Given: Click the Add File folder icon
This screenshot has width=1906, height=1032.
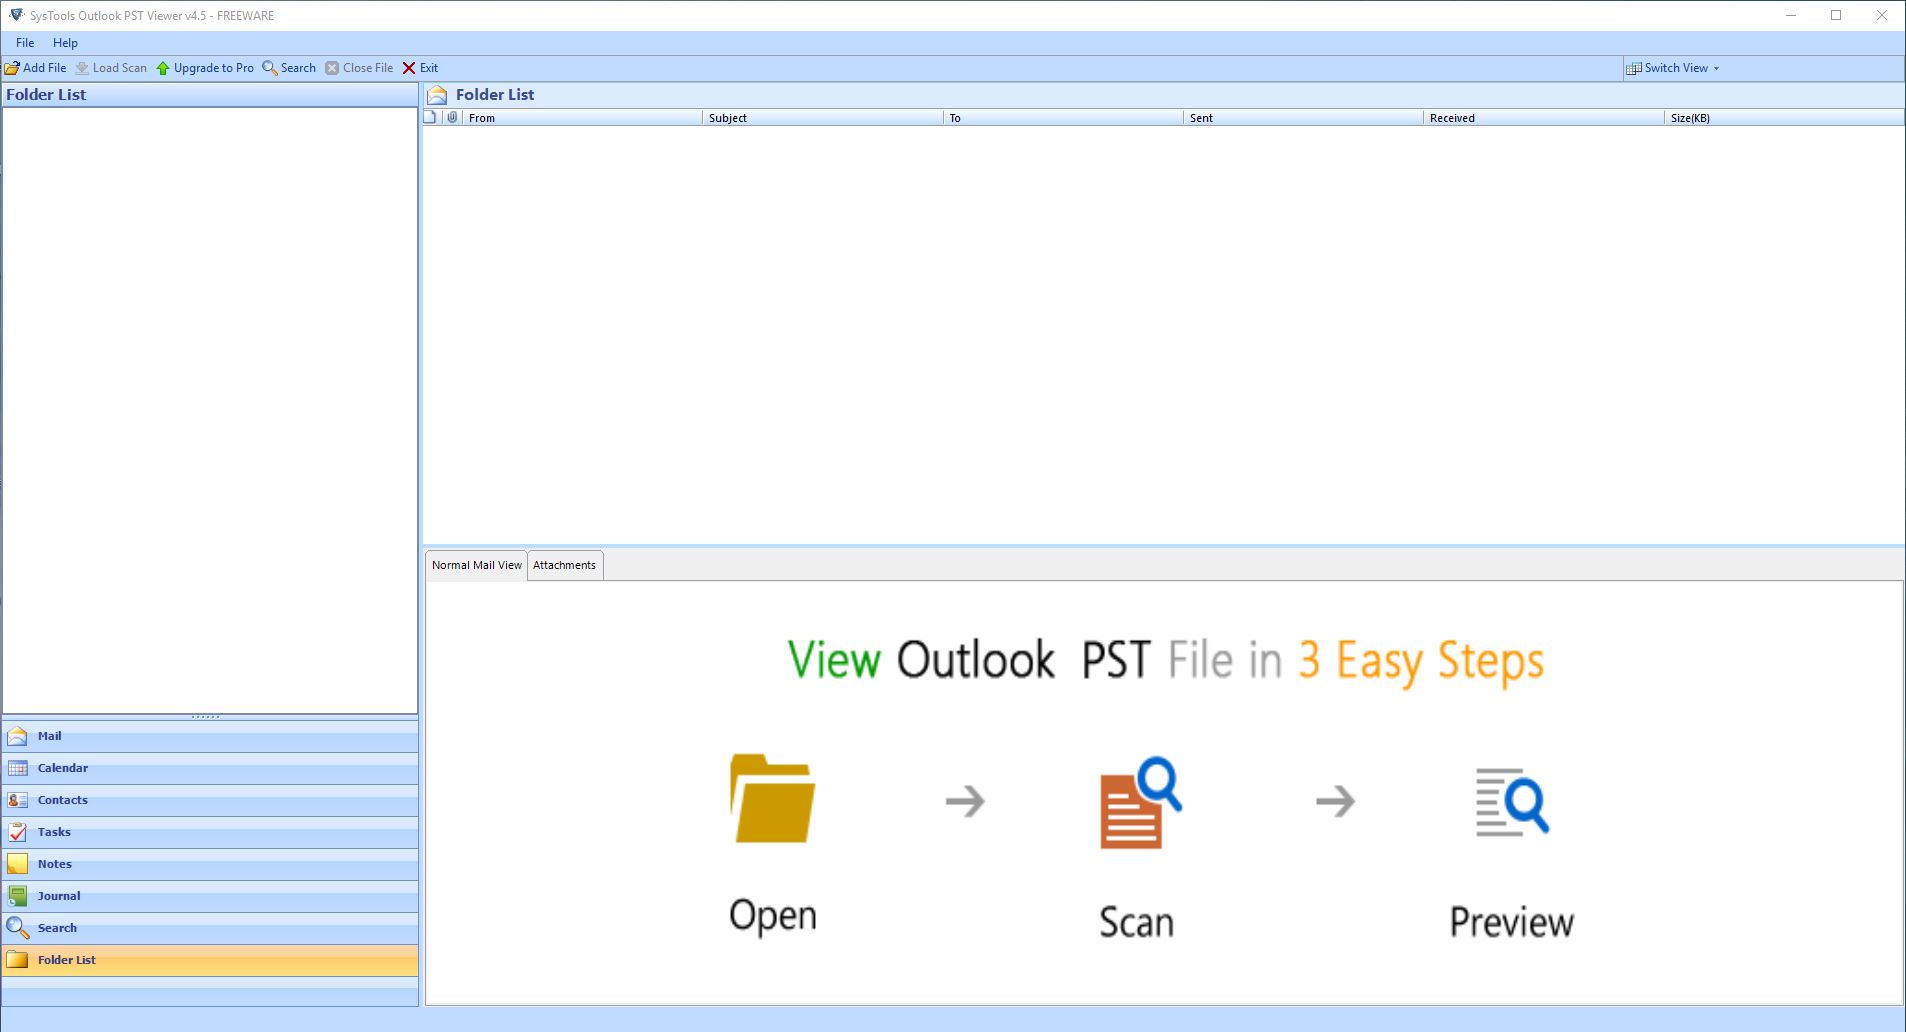Looking at the screenshot, I should coord(12,68).
